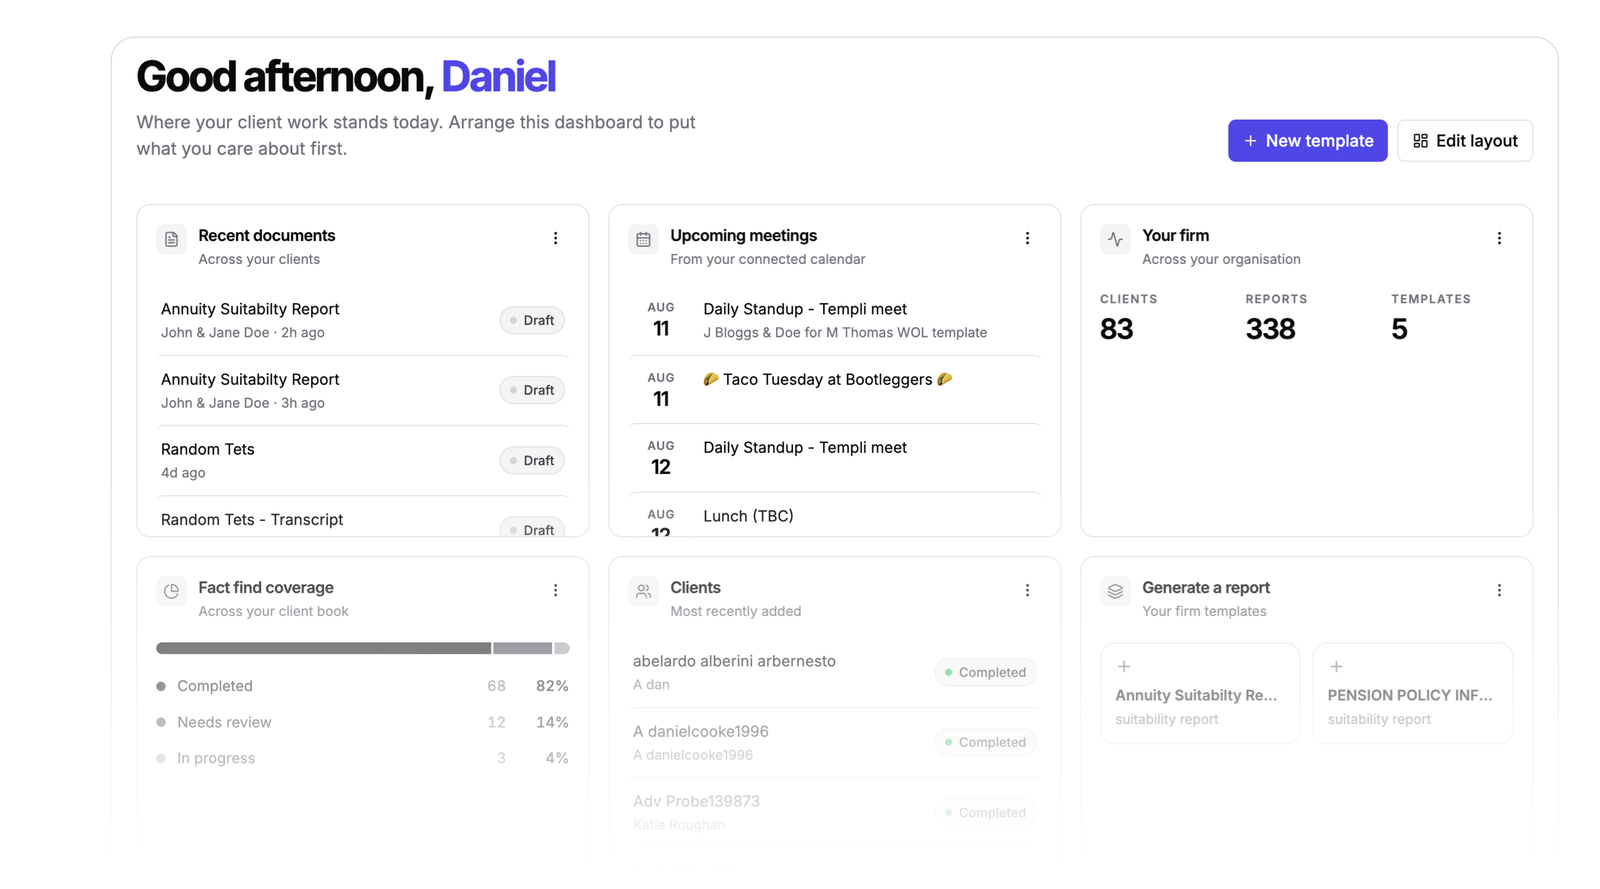
Task: Click the Fact find coverage pie icon
Action: (x=171, y=591)
